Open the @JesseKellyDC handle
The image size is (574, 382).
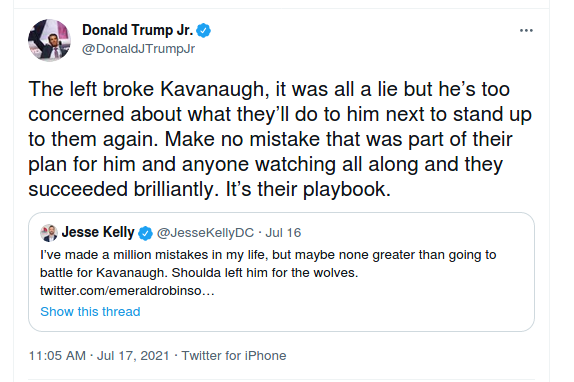point(205,233)
